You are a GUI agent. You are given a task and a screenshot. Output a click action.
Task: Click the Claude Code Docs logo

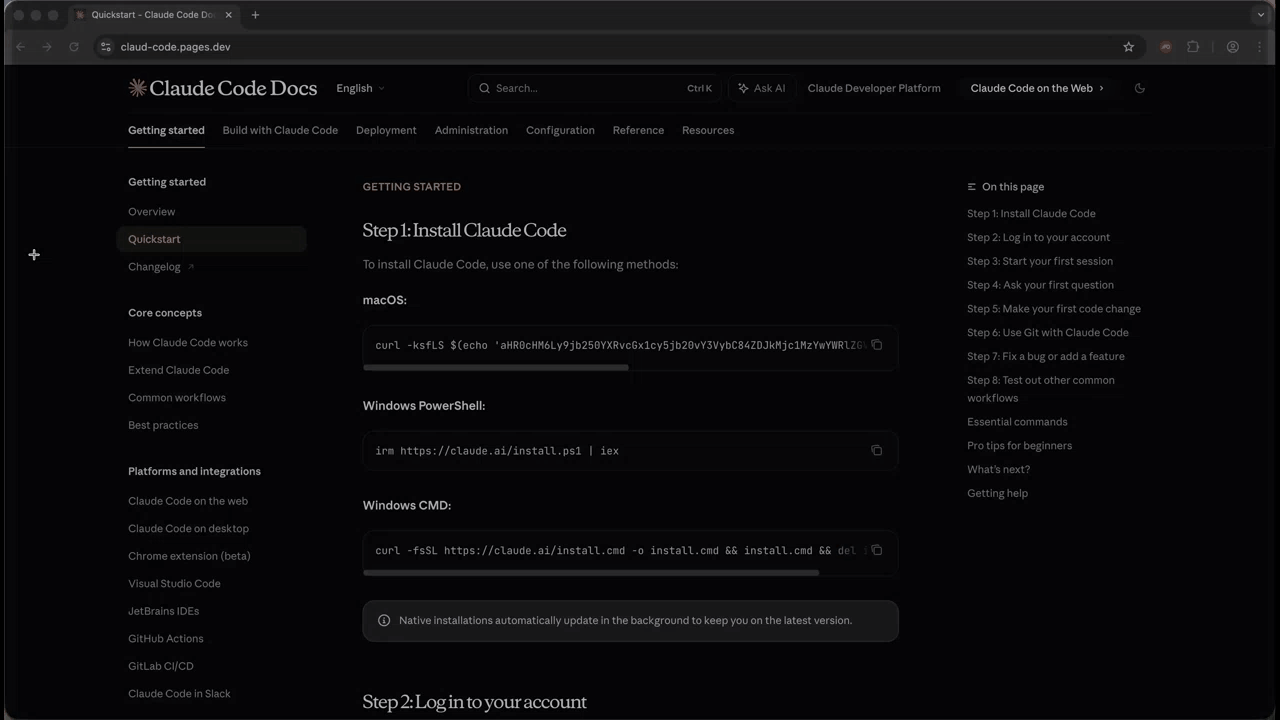click(x=222, y=88)
